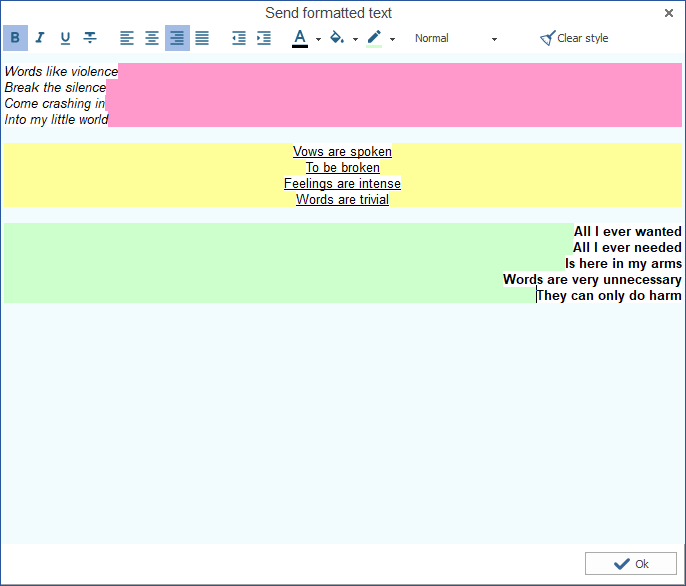Open highlight color dropdown arrow

(392, 39)
